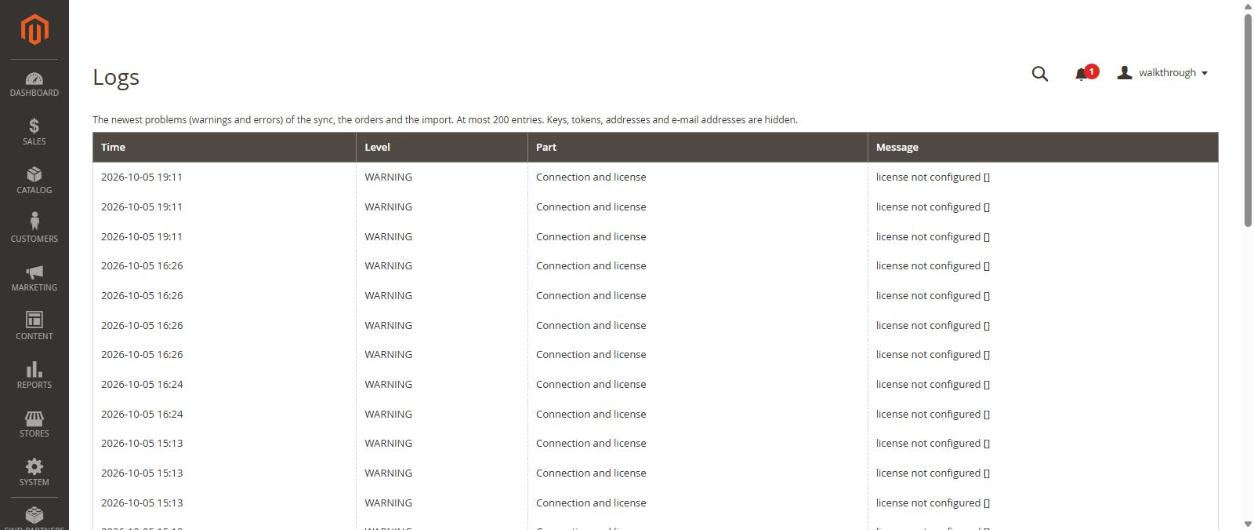Click the Message column header
Viewport: 1254px width, 530px height.
(1042, 147)
